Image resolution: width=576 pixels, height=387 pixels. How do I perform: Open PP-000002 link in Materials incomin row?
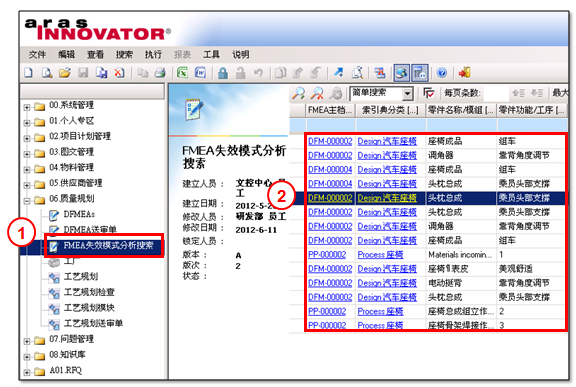327,254
